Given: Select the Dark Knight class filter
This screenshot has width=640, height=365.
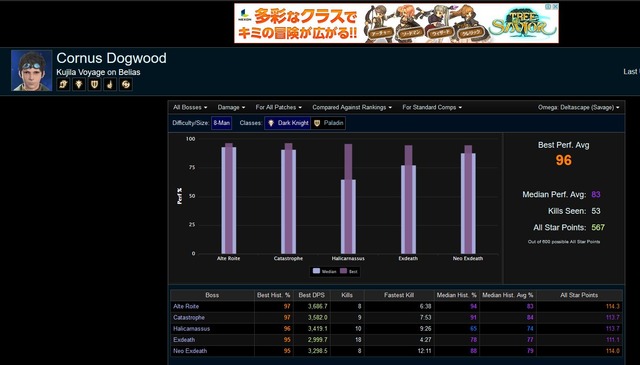Looking at the screenshot, I should coord(288,123).
